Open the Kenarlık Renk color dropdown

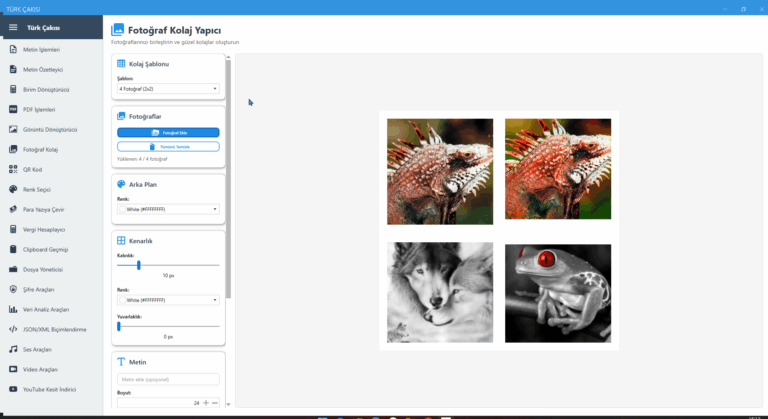coord(168,299)
